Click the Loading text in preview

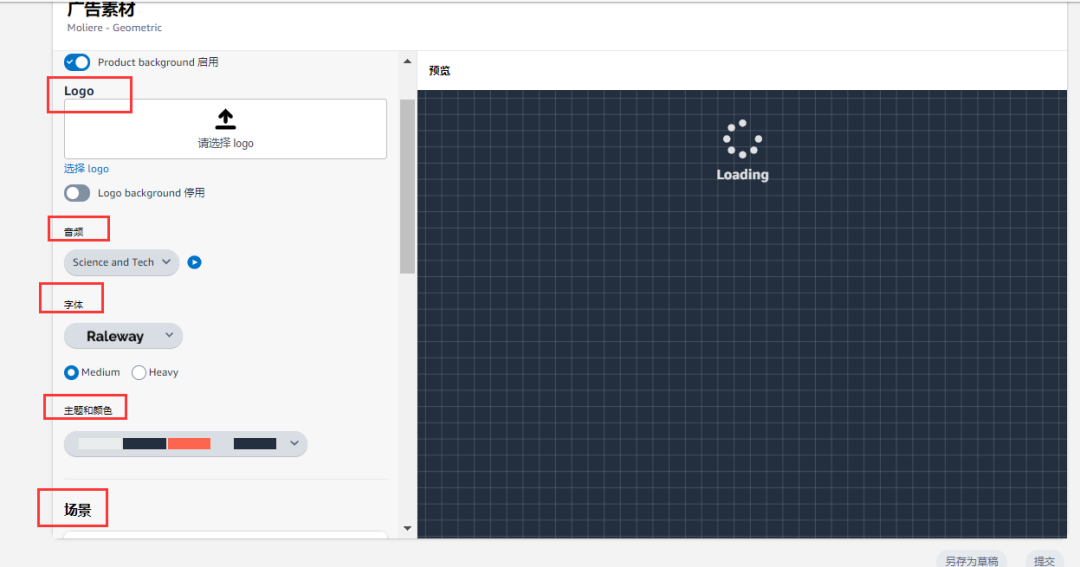pos(742,175)
